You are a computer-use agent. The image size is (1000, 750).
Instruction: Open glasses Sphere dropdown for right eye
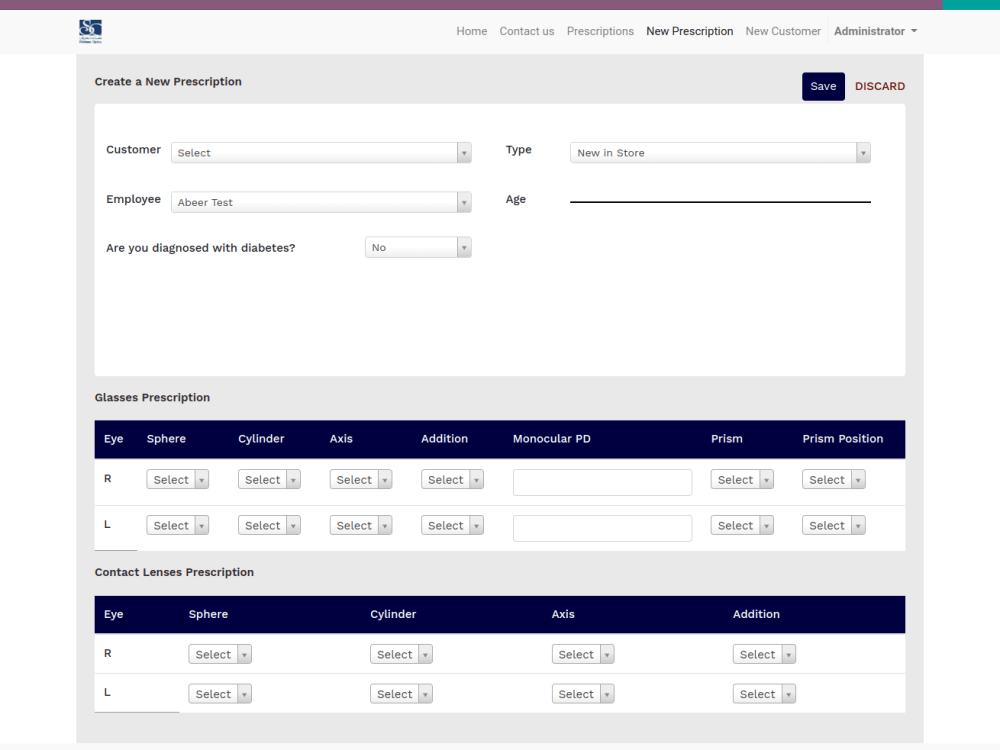coord(177,480)
